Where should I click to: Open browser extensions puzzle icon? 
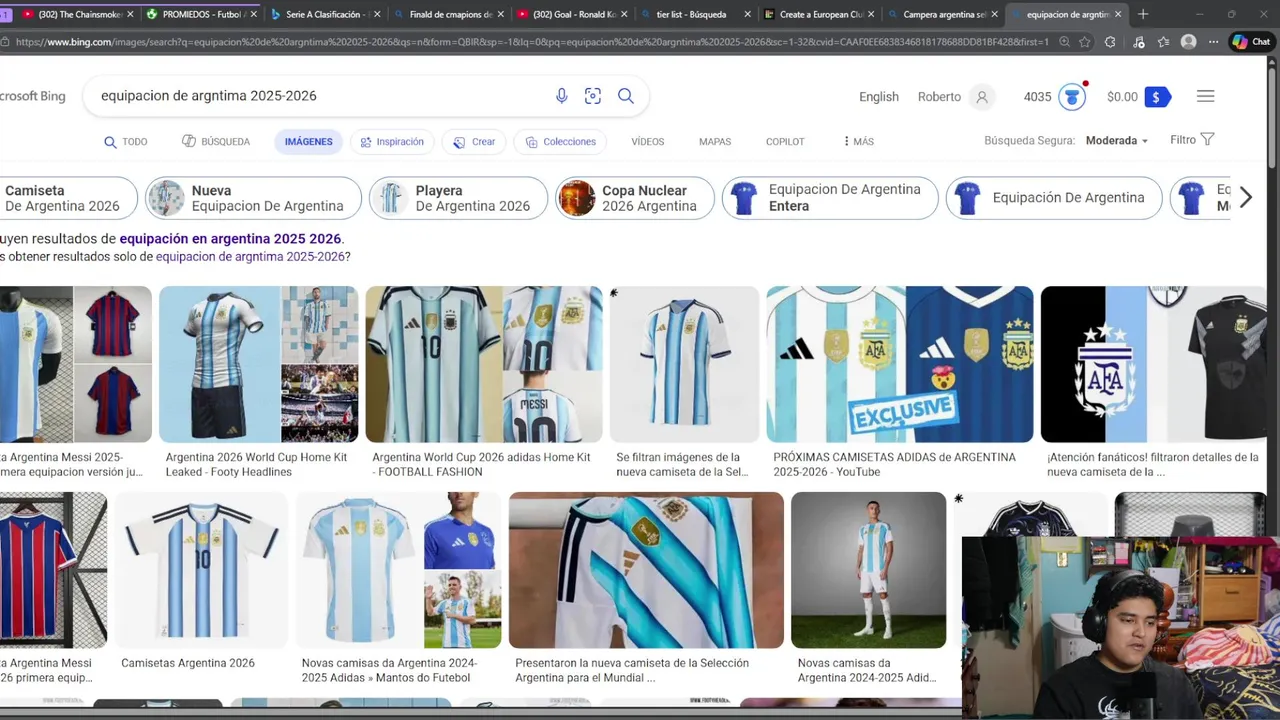tap(1110, 42)
